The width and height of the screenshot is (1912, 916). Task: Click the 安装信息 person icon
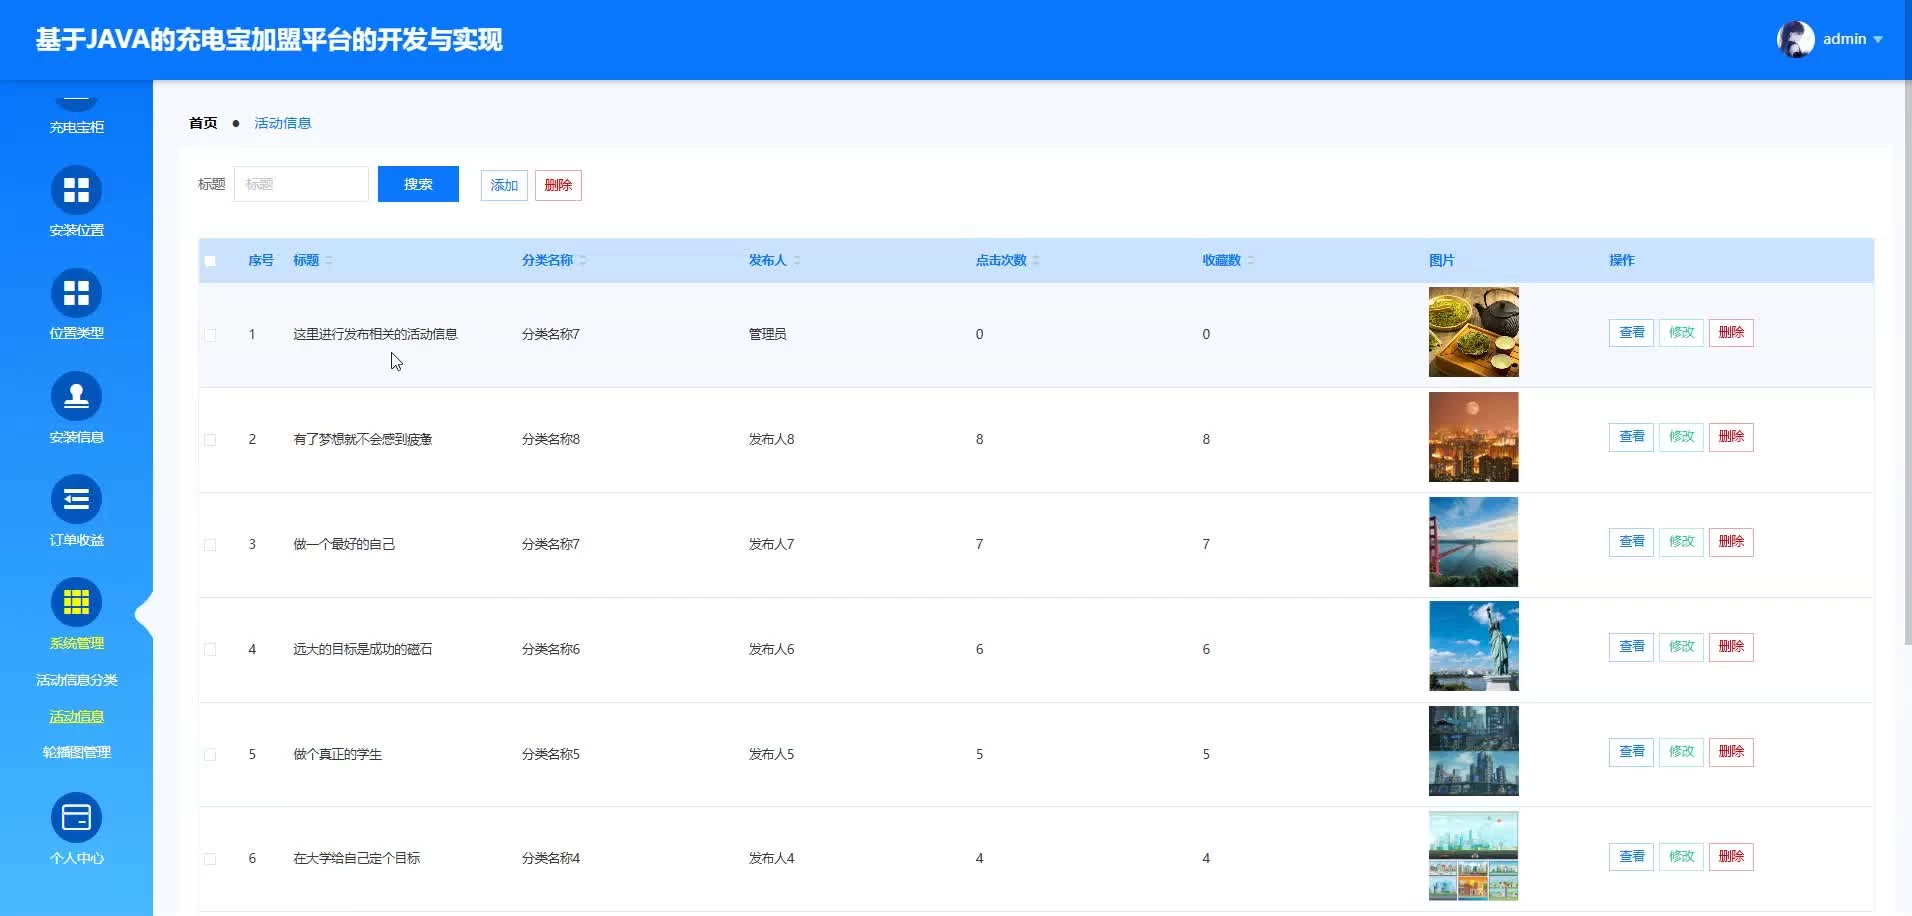[x=76, y=397]
